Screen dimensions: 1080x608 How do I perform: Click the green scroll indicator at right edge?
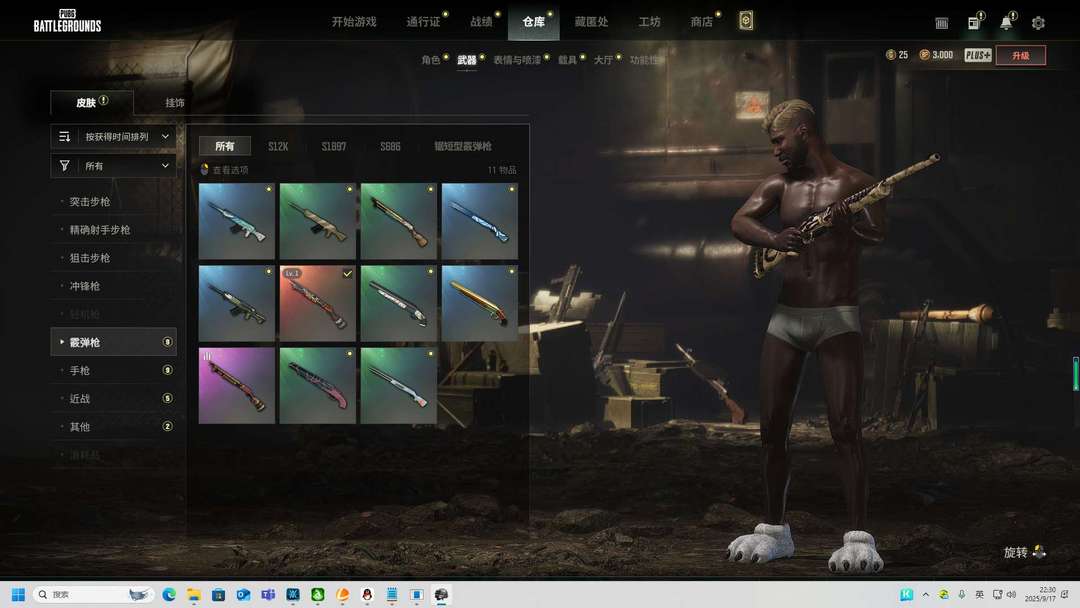(1076, 374)
